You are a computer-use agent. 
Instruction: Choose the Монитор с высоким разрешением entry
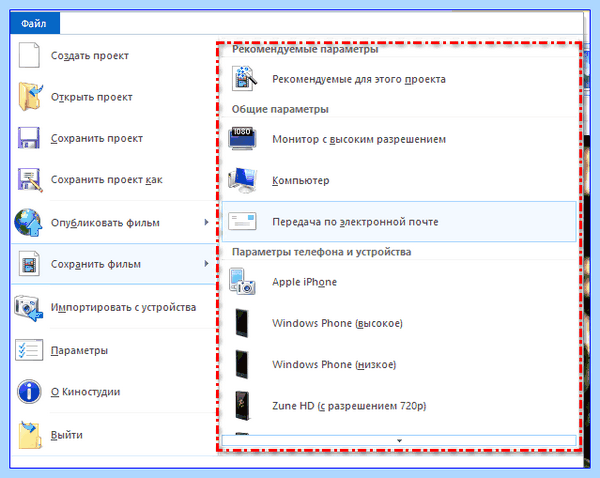pyautogui.click(x=399, y=139)
